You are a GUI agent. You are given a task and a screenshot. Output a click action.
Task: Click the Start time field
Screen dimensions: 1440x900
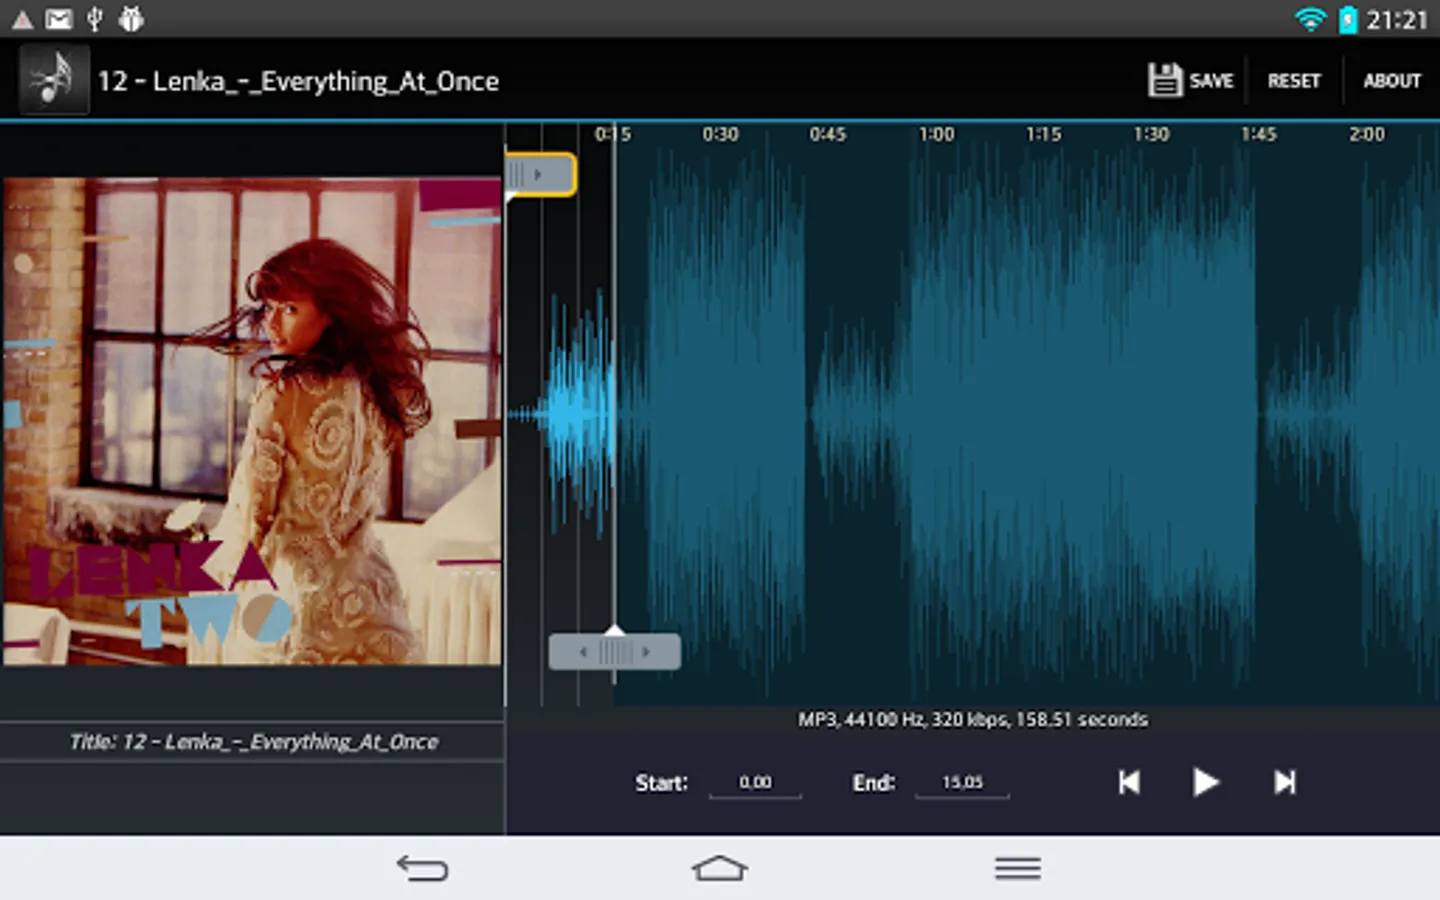point(755,783)
